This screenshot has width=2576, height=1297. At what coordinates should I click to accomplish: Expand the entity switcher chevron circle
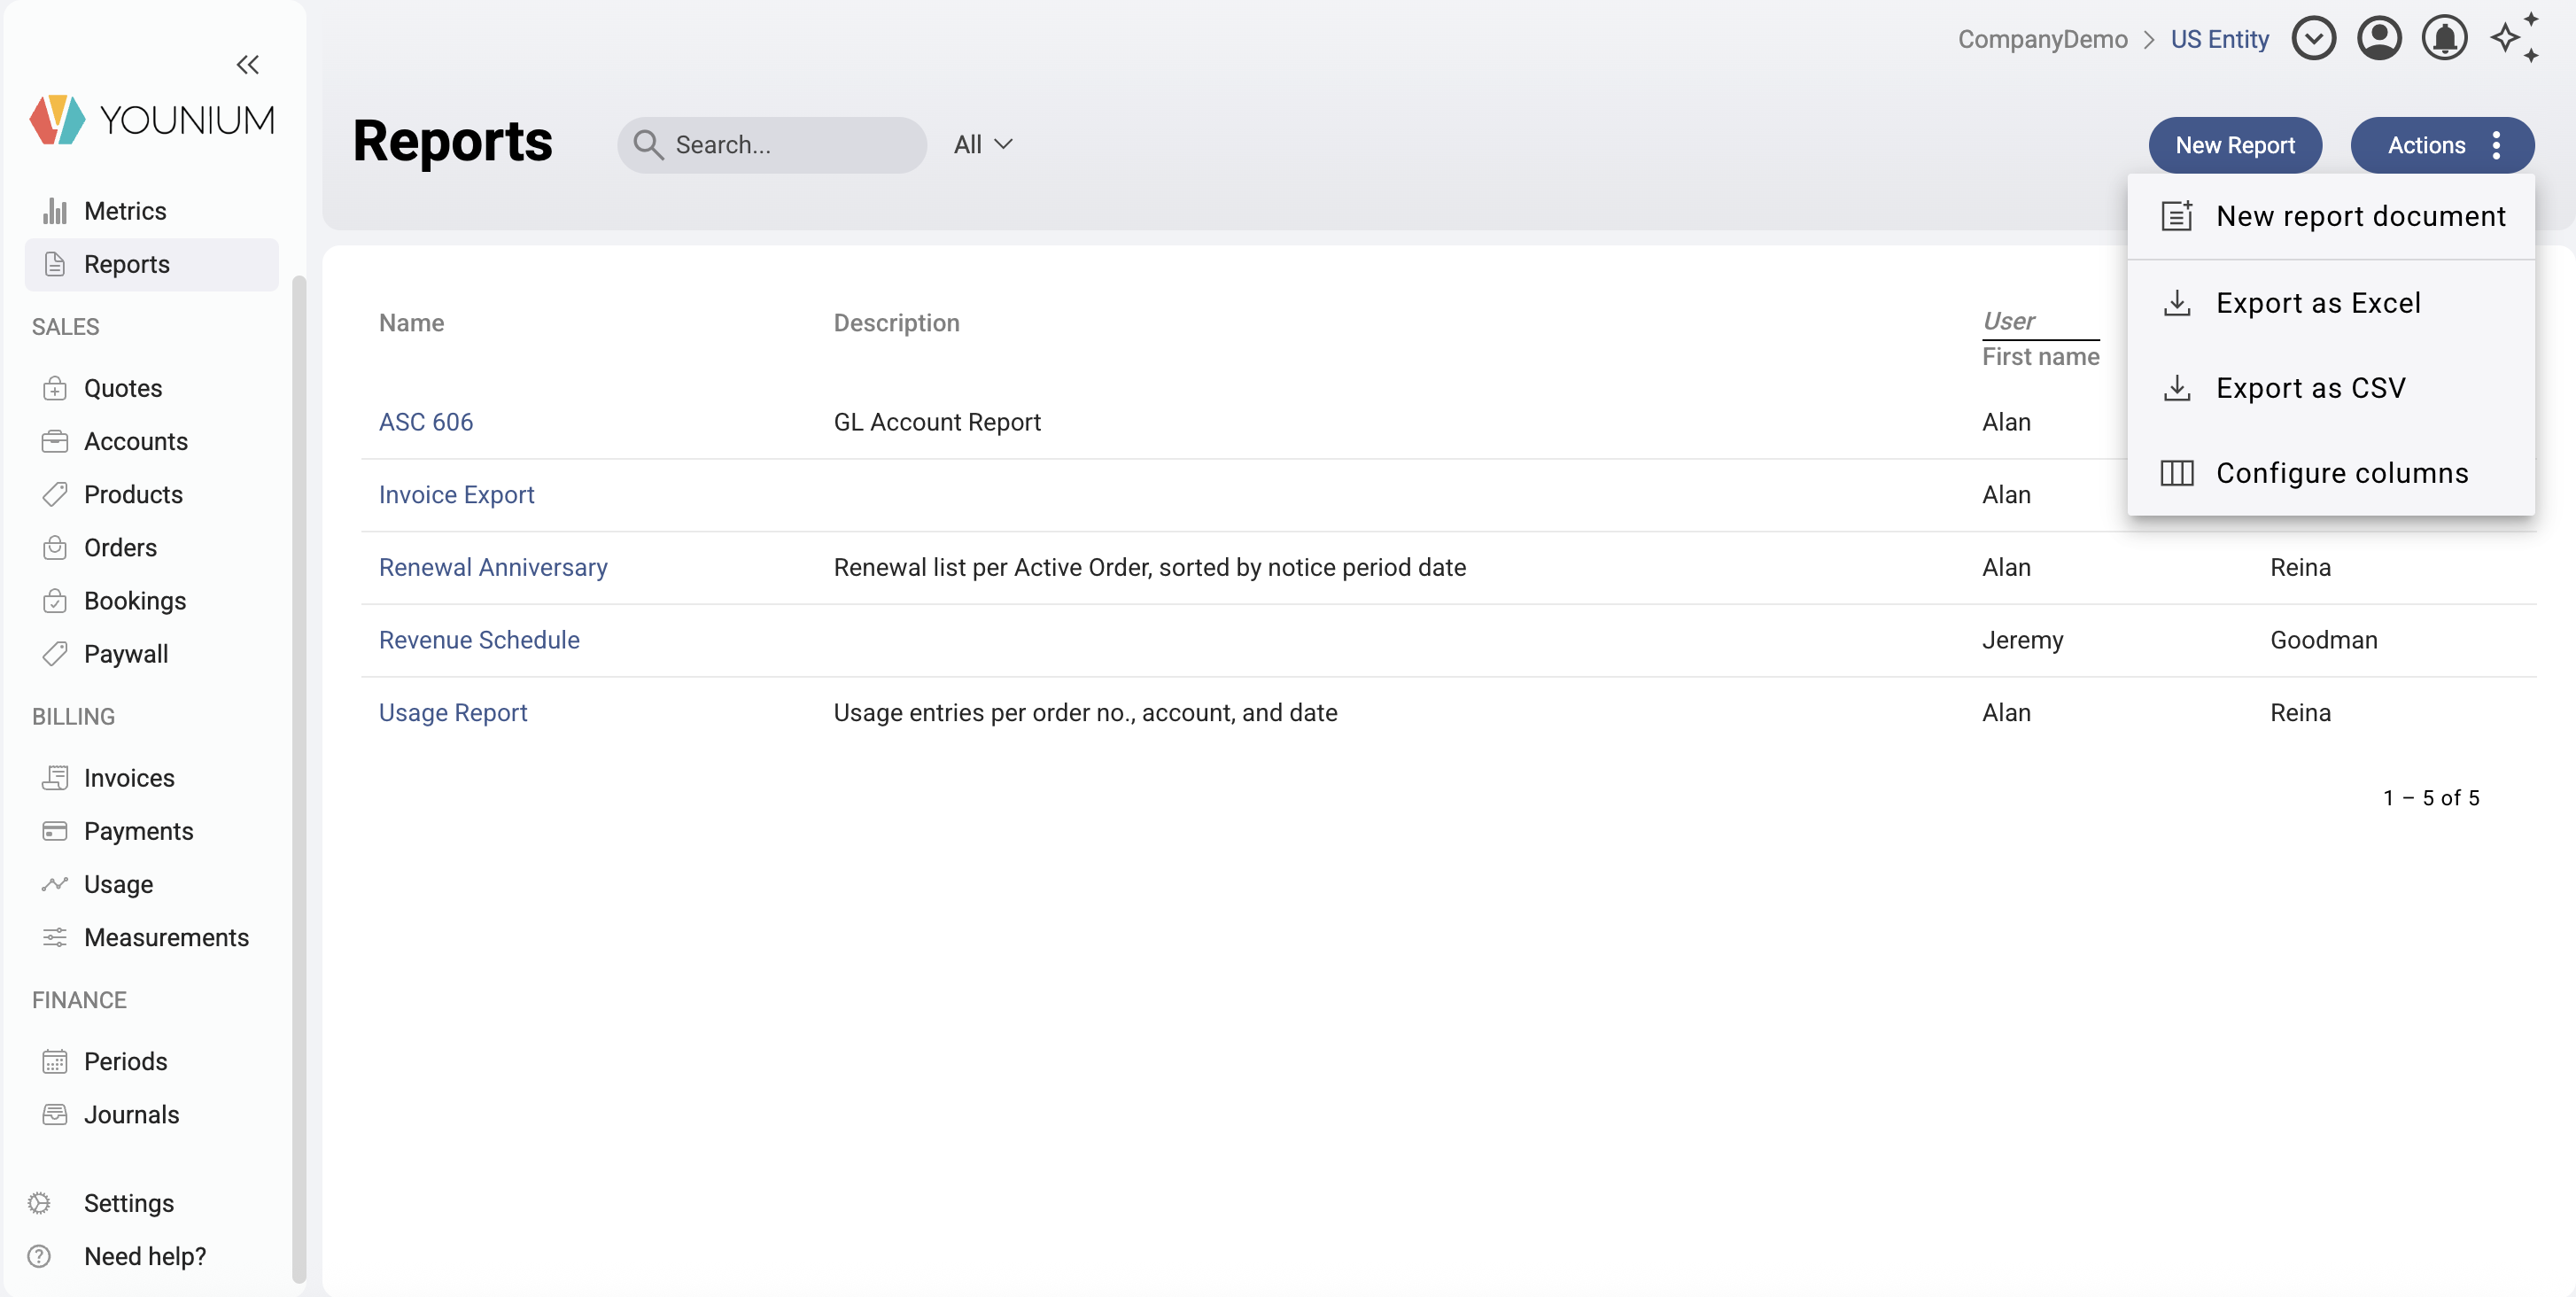2313,39
